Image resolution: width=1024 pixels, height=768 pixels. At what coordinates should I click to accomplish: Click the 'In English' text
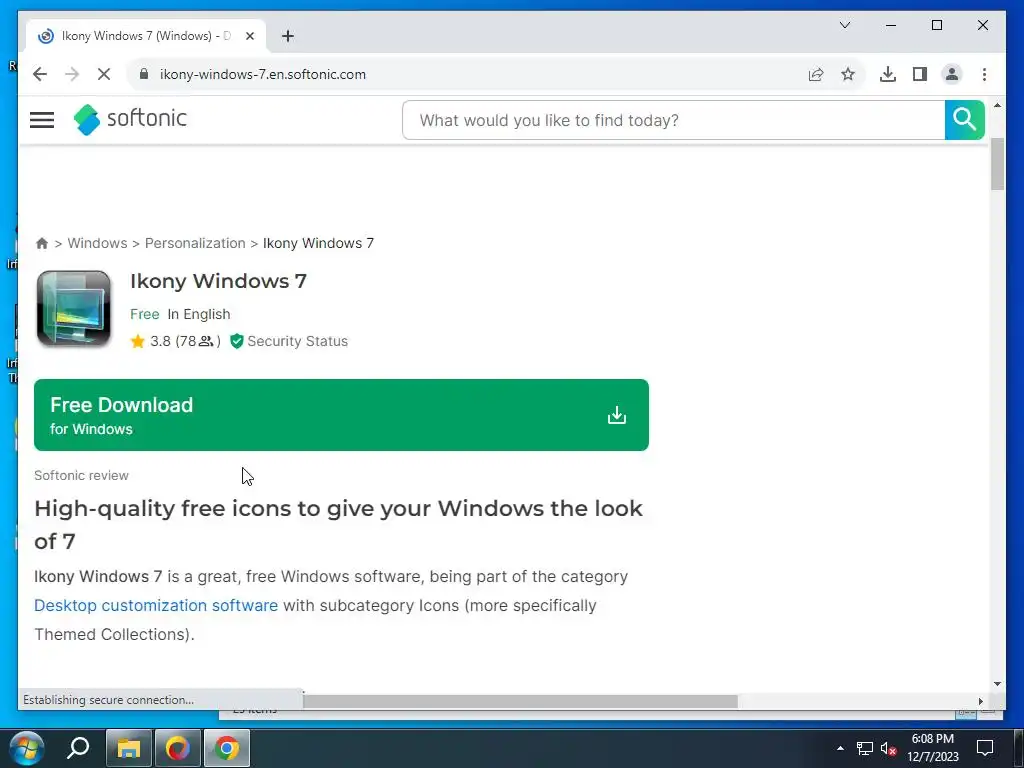199,314
